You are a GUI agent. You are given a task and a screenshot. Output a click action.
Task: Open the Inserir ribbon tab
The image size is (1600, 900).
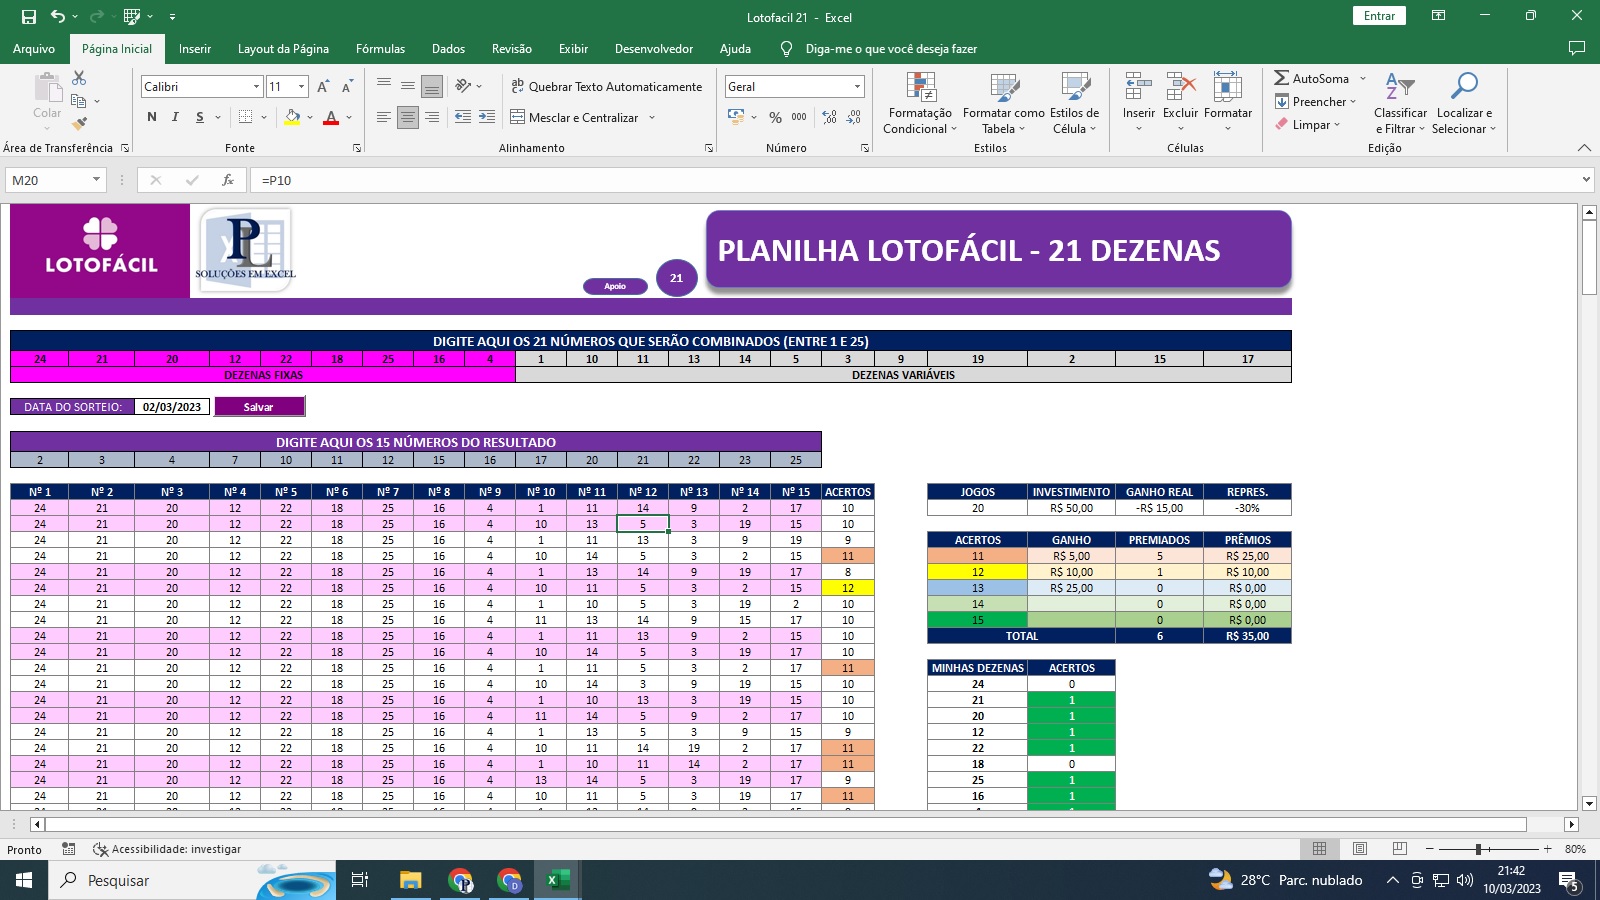pyautogui.click(x=195, y=48)
